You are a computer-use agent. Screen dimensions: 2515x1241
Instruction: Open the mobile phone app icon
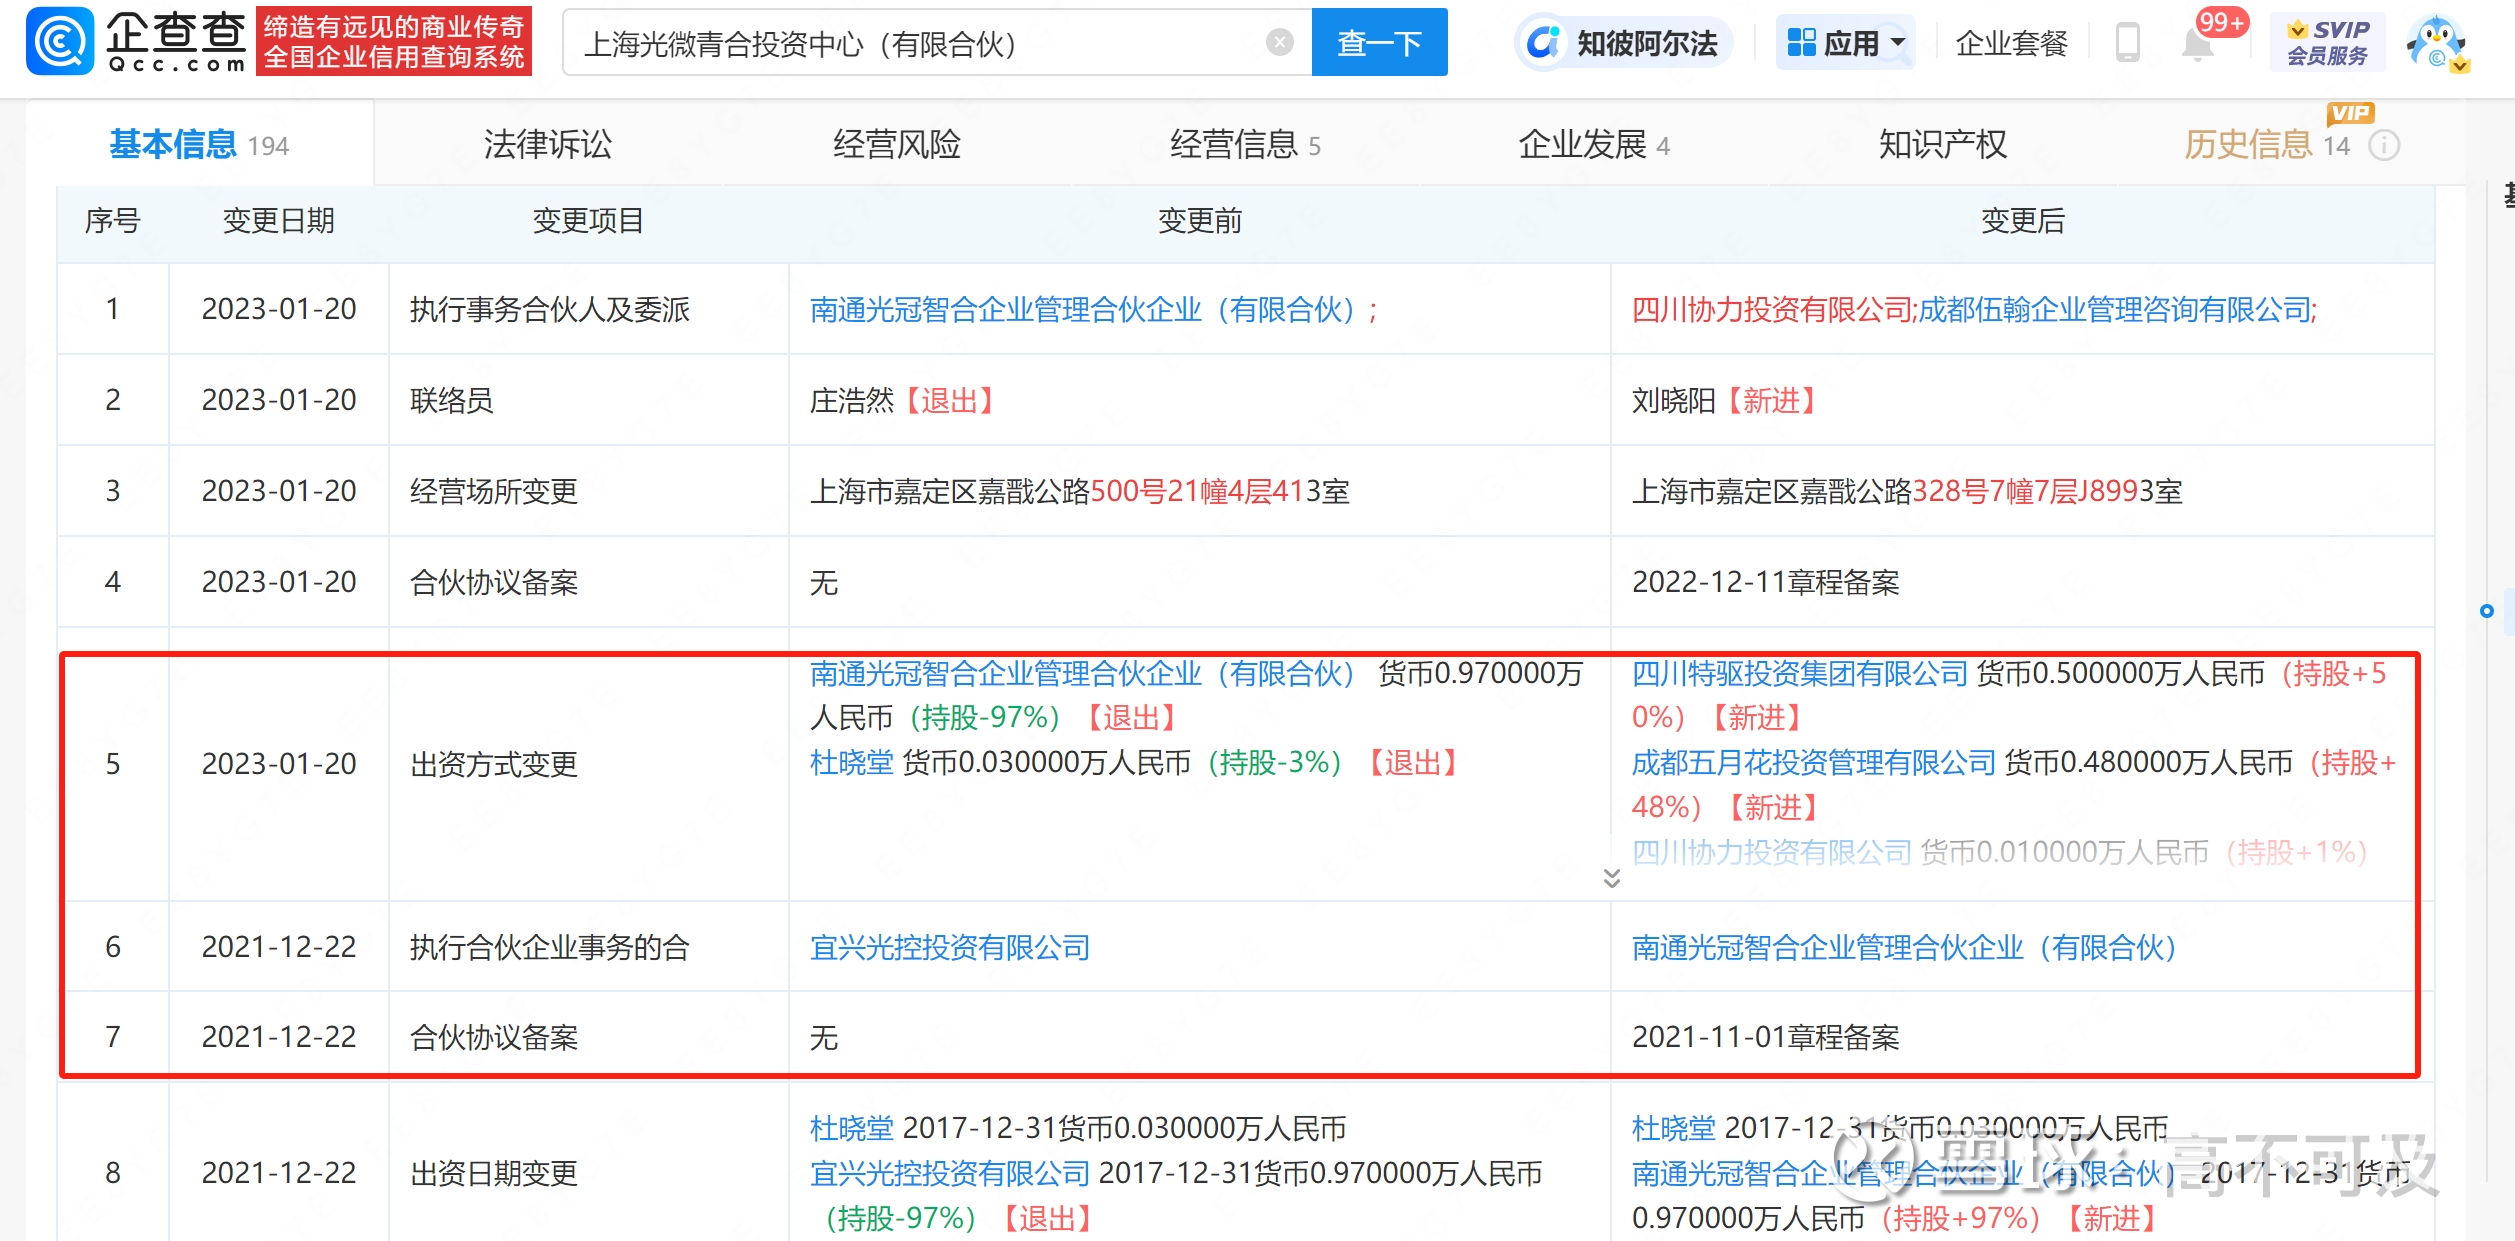[2127, 43]
